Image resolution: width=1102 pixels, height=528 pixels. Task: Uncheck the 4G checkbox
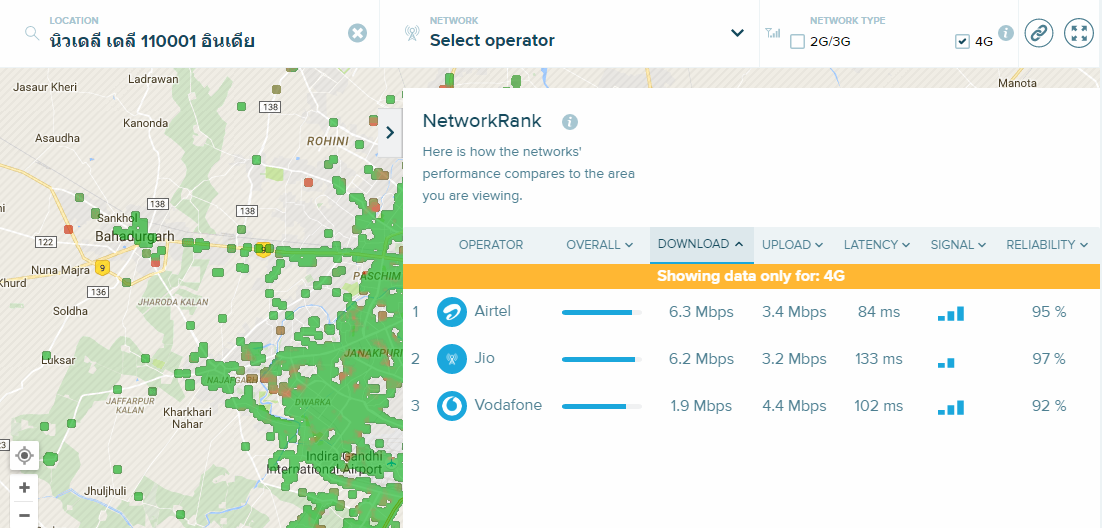point(962,41)
